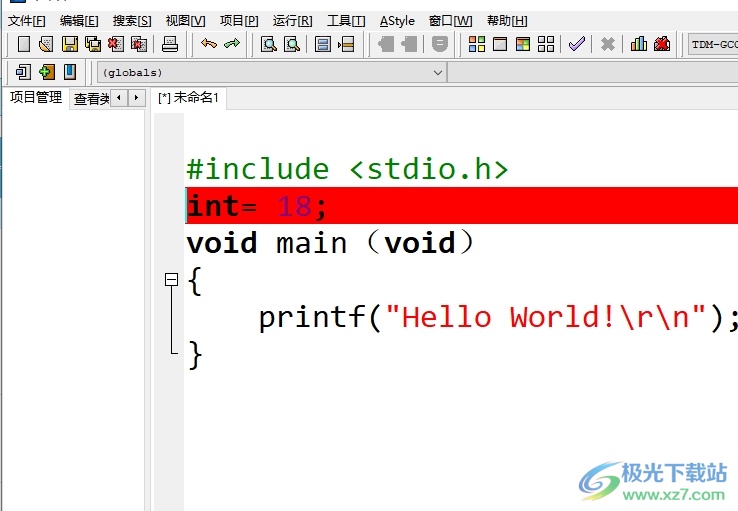Click the 'void main (void)' line

click(330, 243)
